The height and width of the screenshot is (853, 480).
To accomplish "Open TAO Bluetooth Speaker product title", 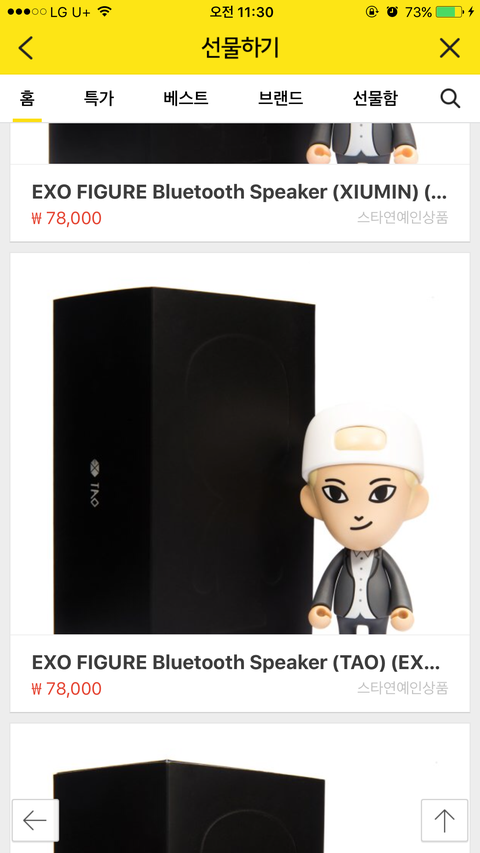I will point(236,663).
